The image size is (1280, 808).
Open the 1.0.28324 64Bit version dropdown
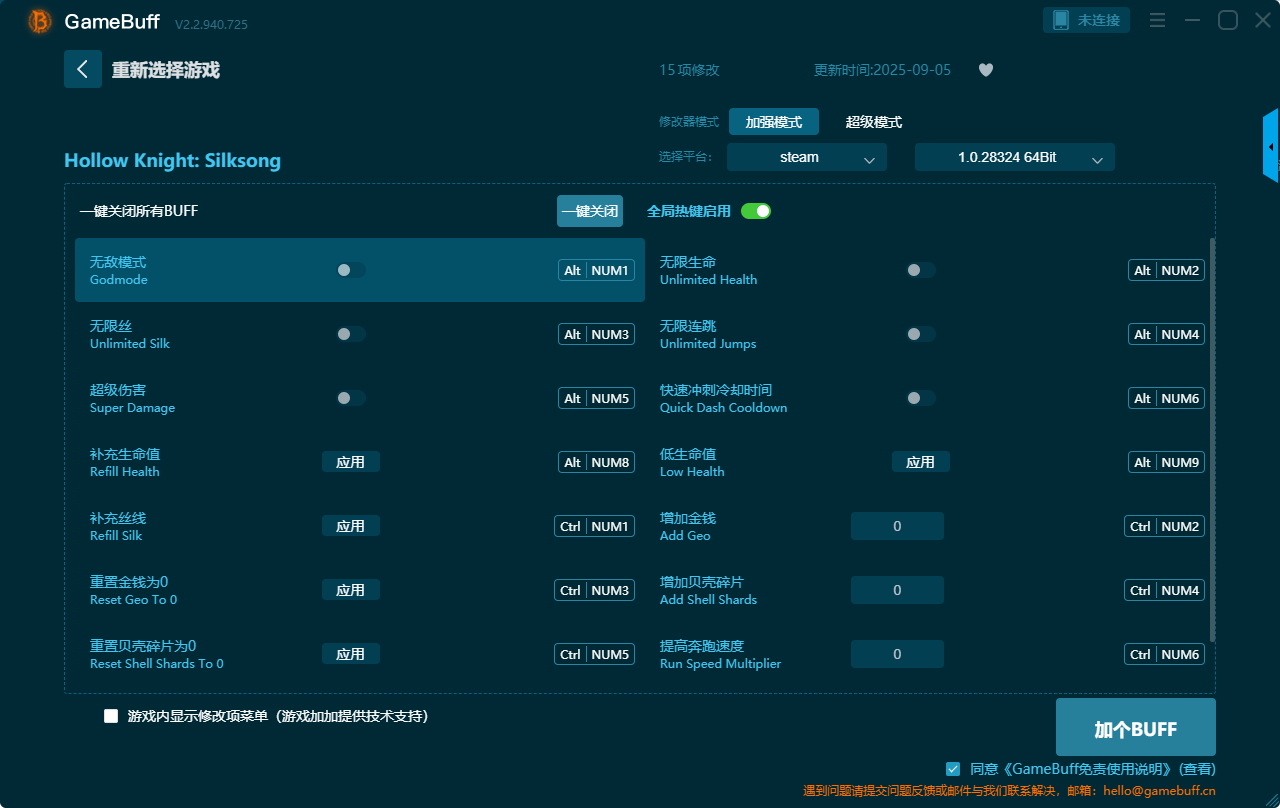pos(1015,157)
